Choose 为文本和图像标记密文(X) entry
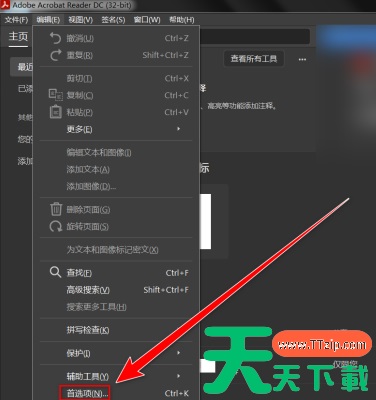Screen dimensions: 376x400 pyautogui.click(x=116, y=249)
